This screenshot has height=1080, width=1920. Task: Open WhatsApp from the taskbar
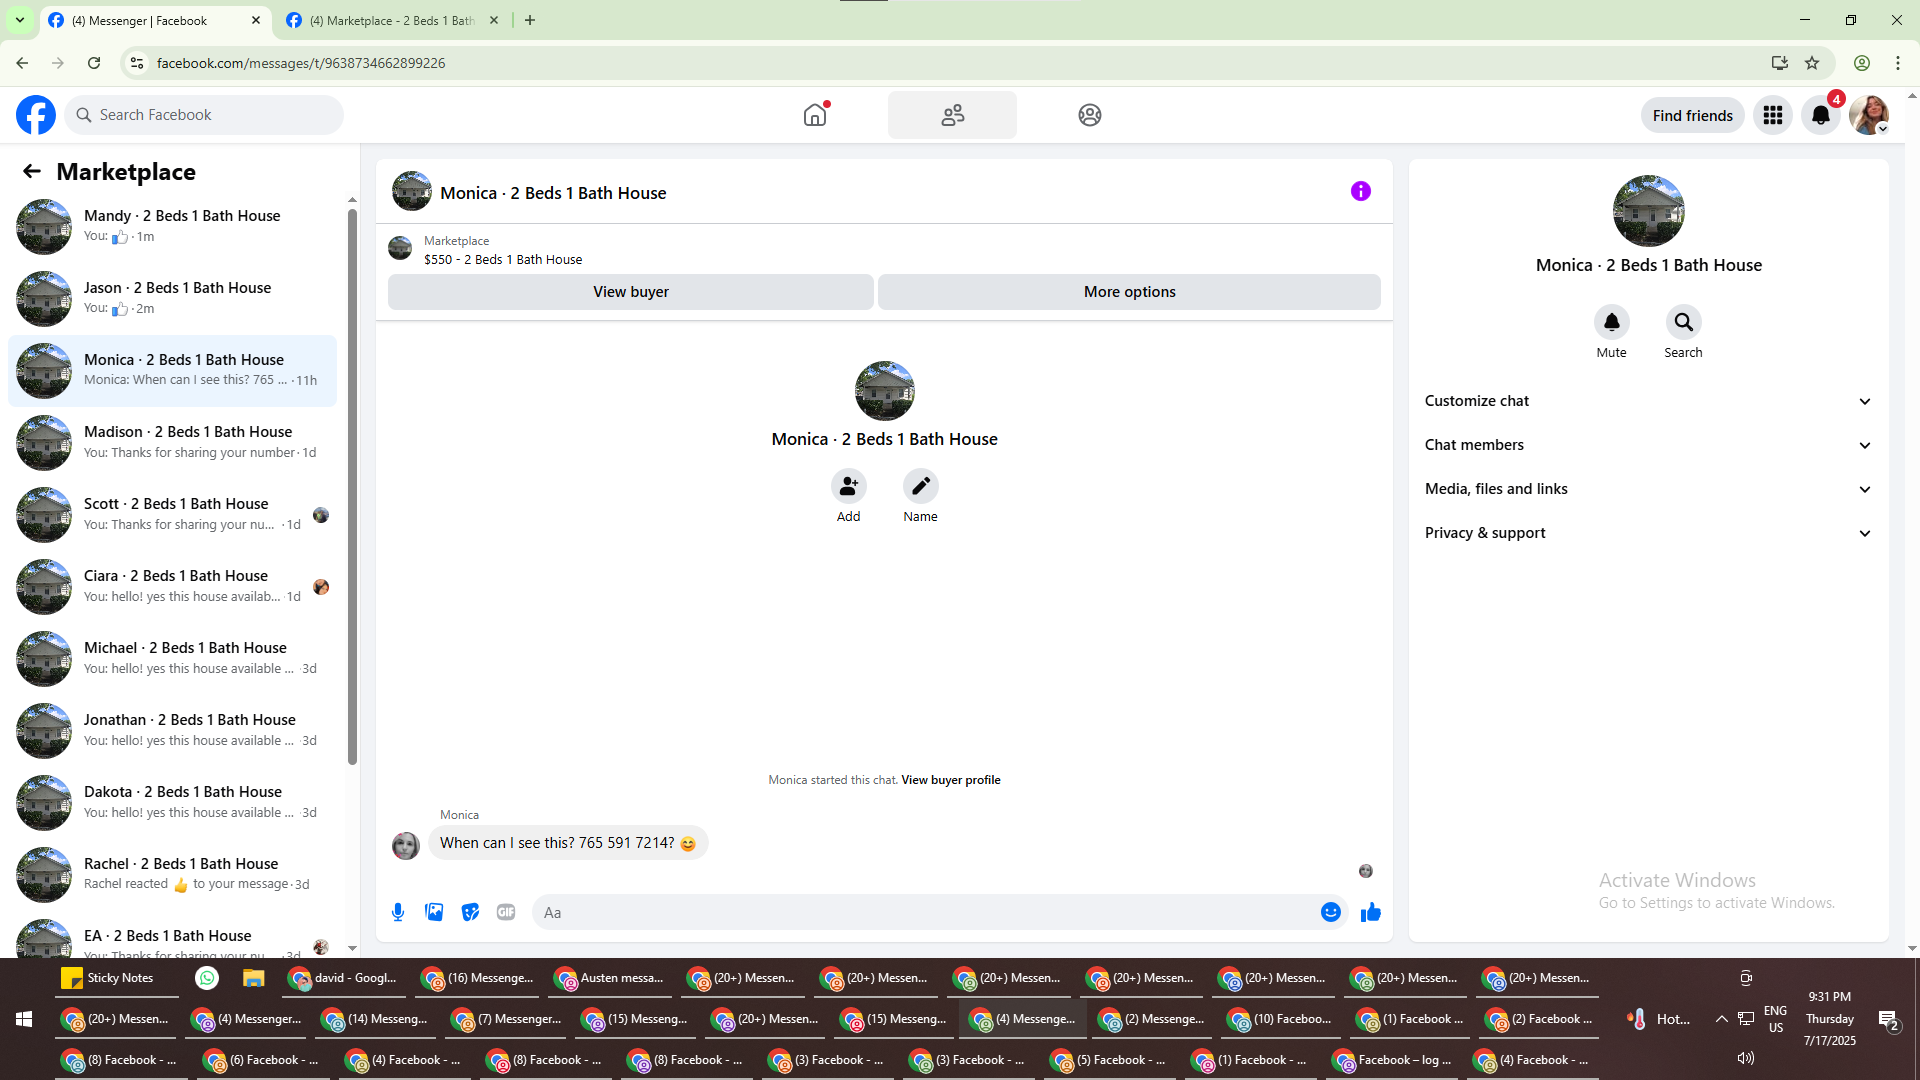[207, 978]
